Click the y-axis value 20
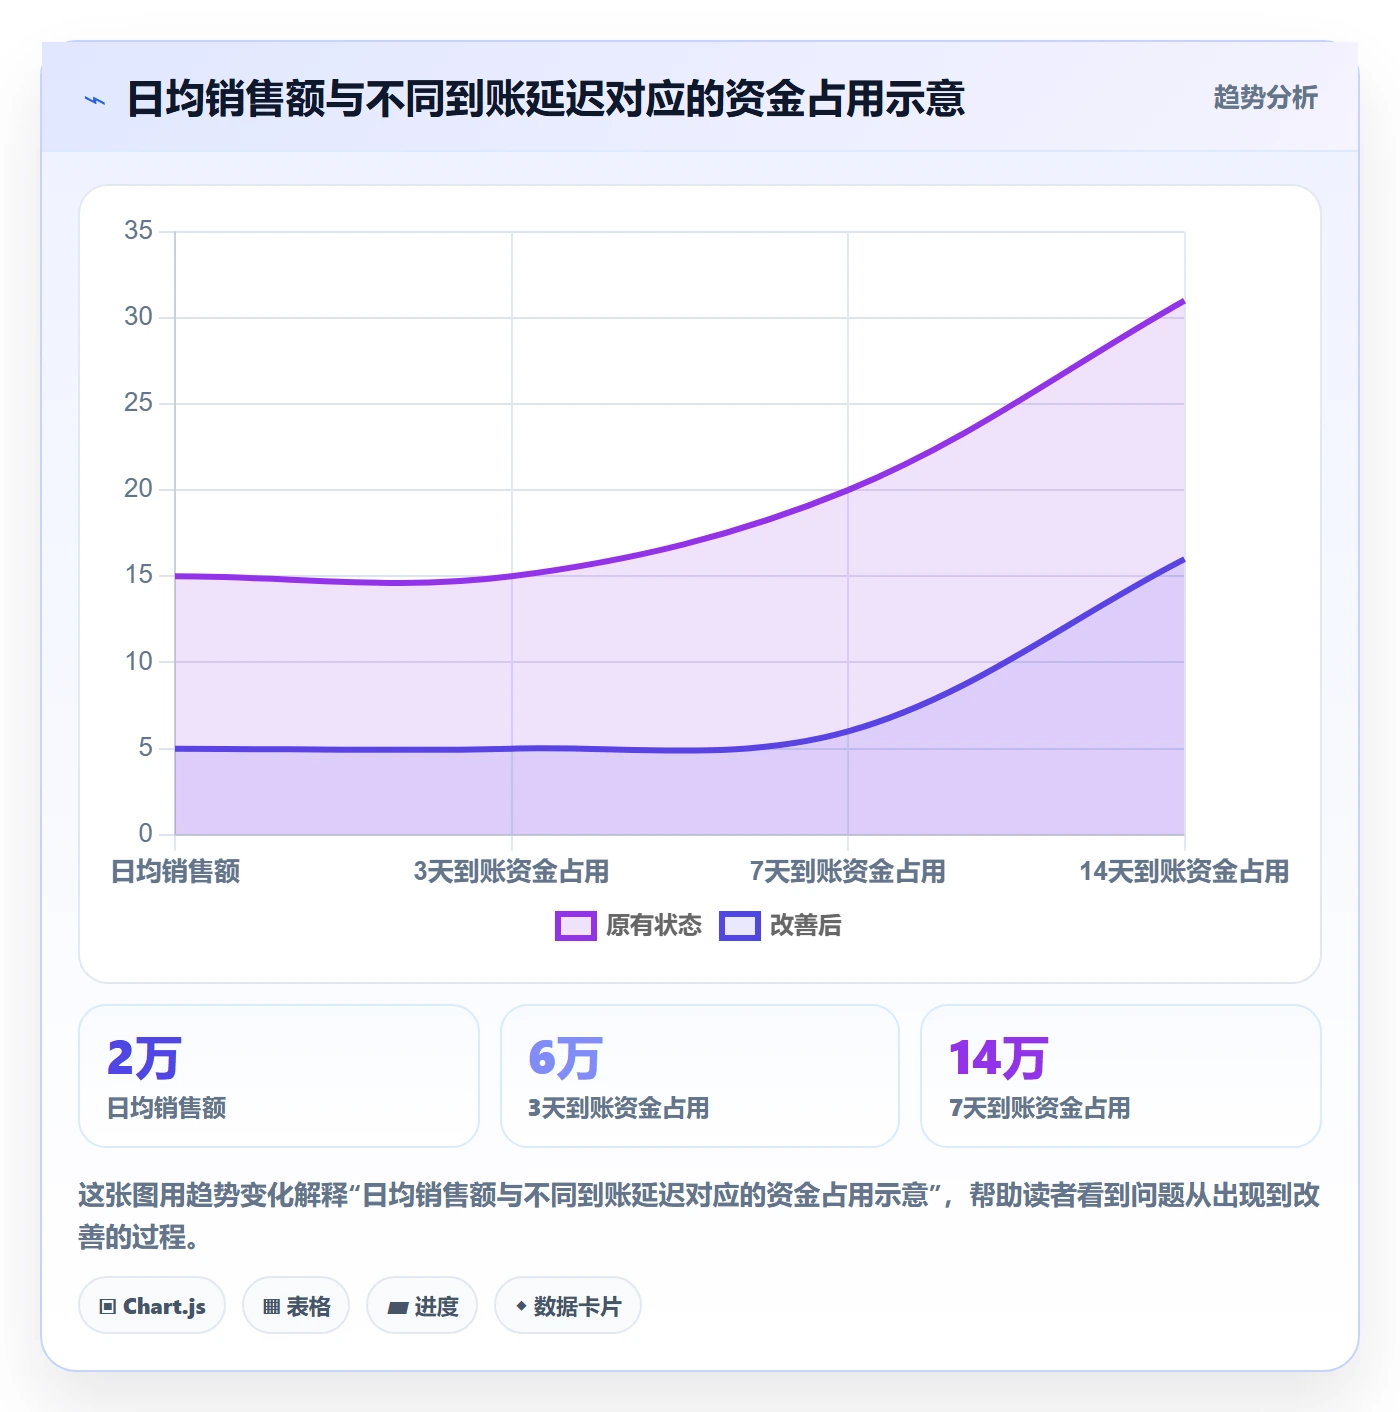 pos(138,489)
